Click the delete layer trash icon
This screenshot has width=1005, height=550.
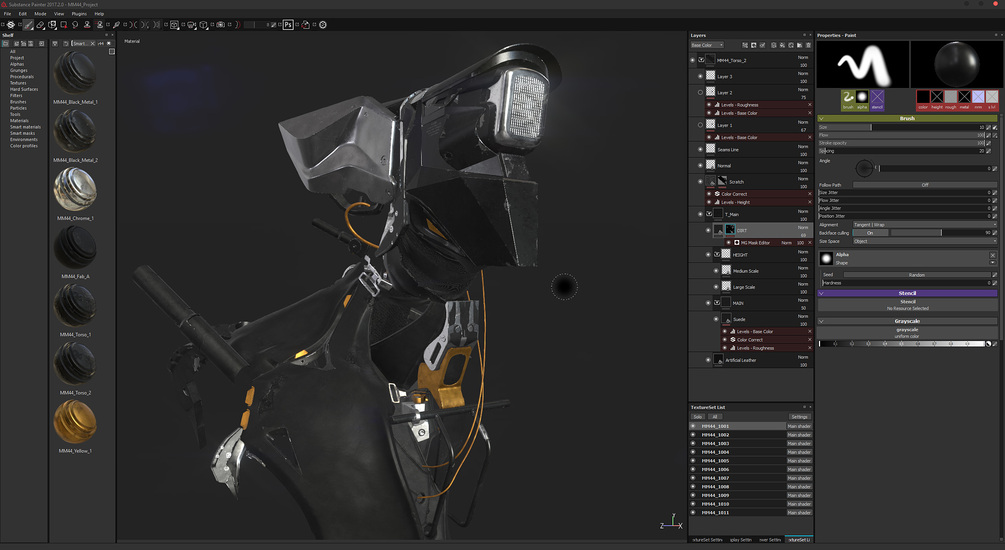(x=808, y=45)
